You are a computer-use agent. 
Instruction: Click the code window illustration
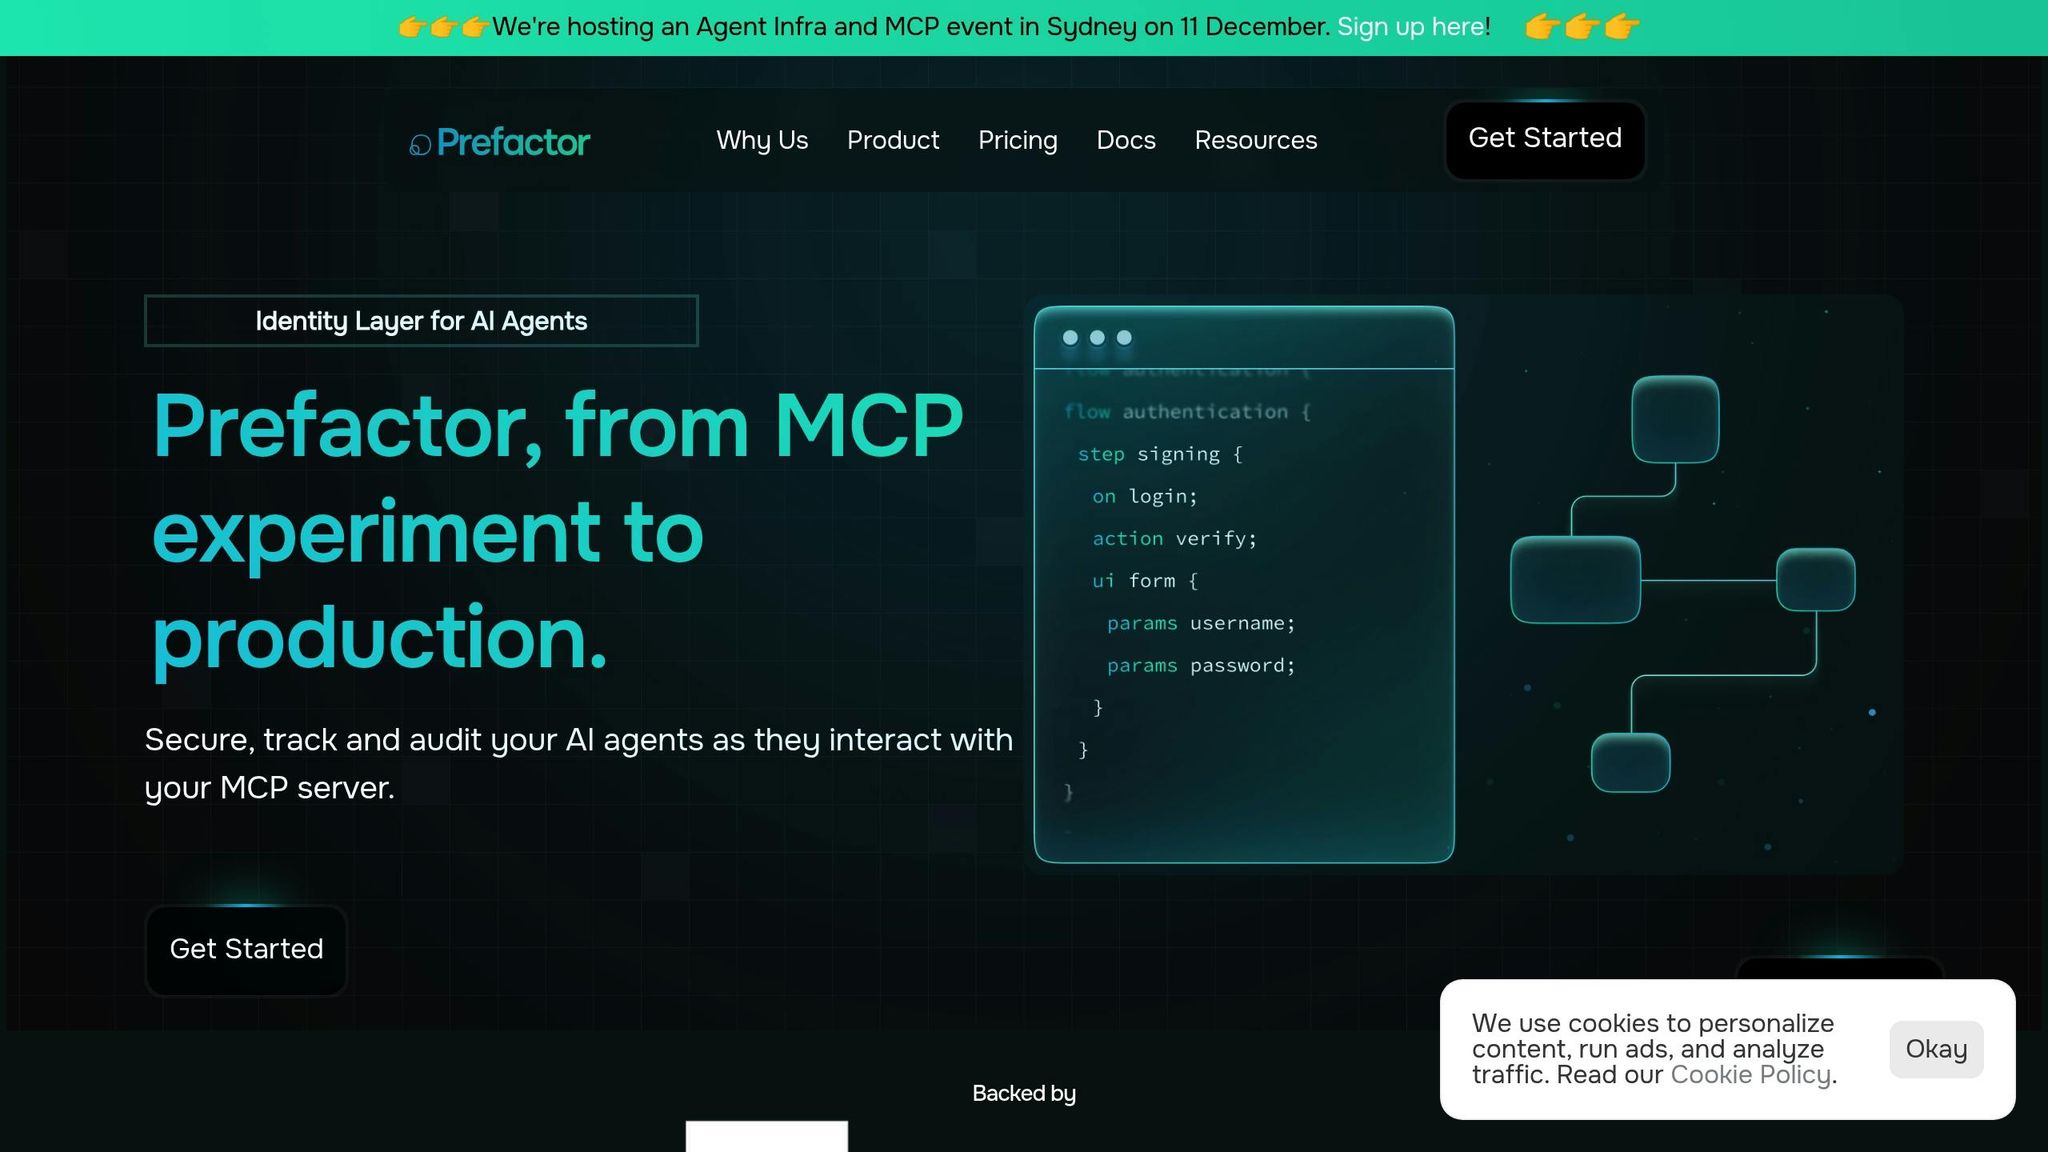point(1244,584)
